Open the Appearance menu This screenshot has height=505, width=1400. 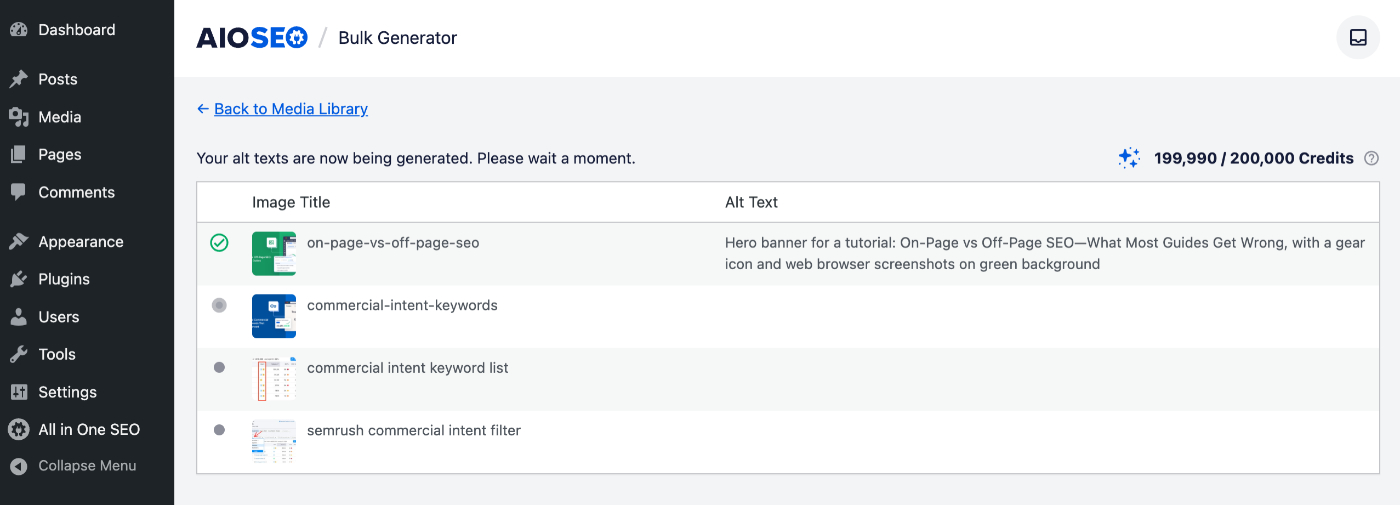[80, 242]
